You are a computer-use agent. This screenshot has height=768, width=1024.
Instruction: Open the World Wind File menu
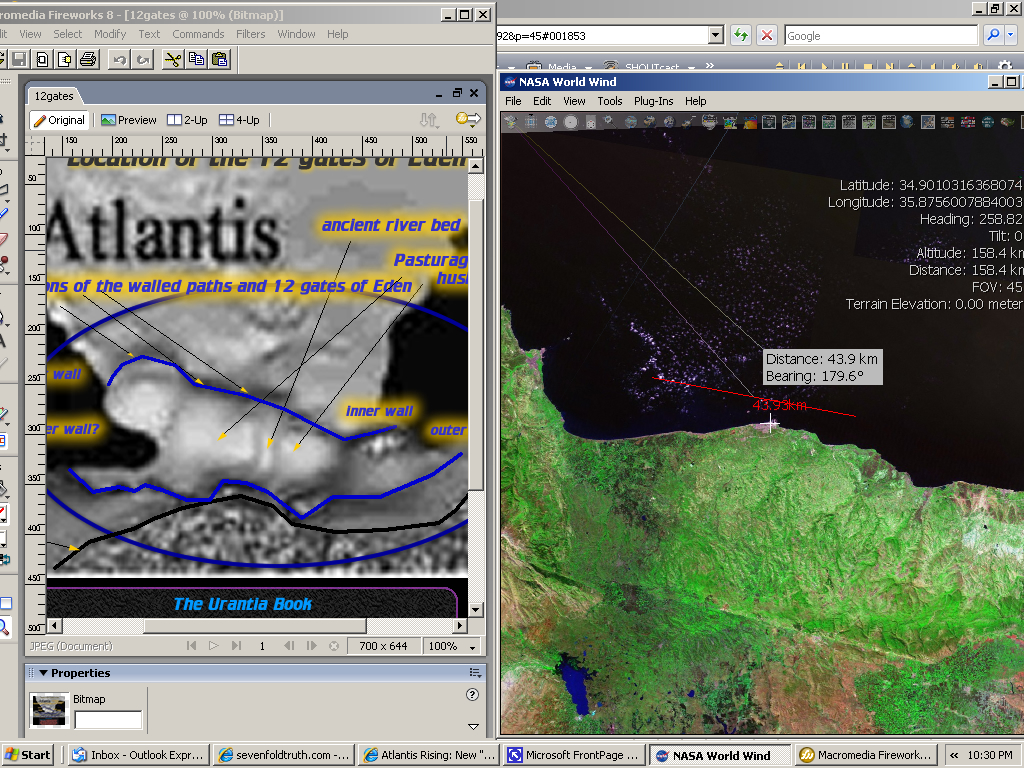point(513,101)
